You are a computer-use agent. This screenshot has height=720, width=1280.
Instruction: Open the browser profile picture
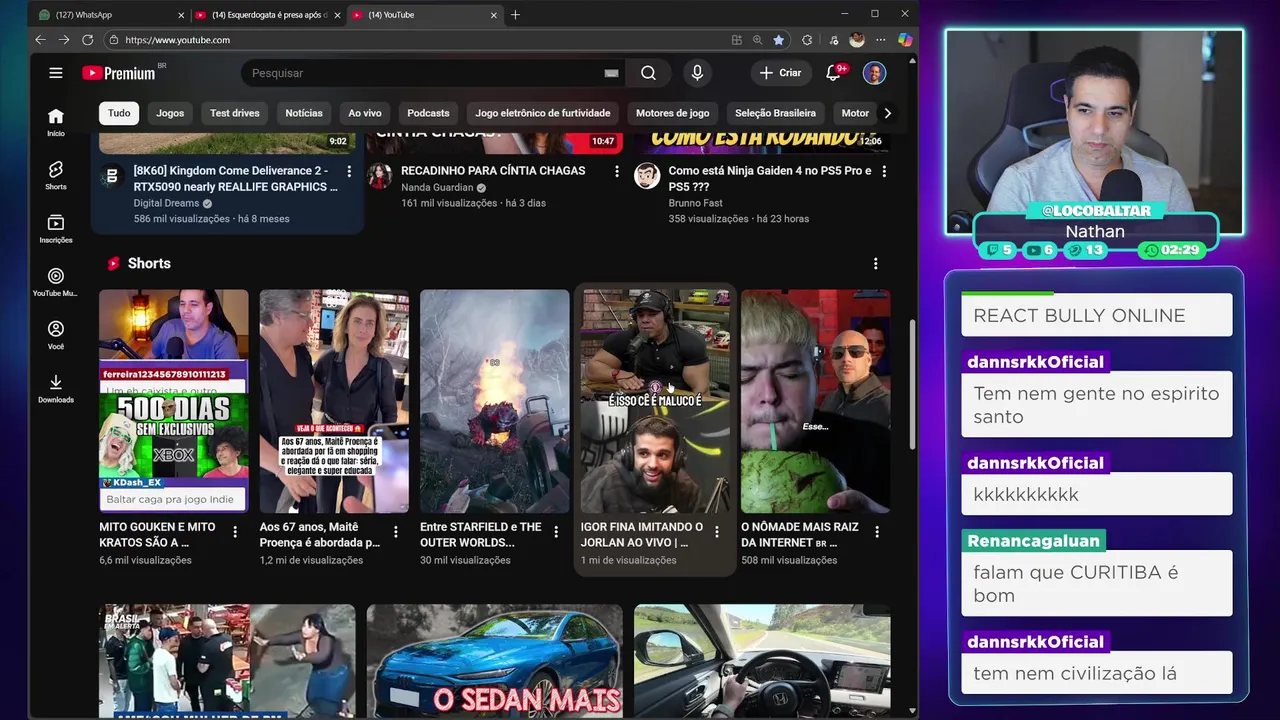(857, 40)
